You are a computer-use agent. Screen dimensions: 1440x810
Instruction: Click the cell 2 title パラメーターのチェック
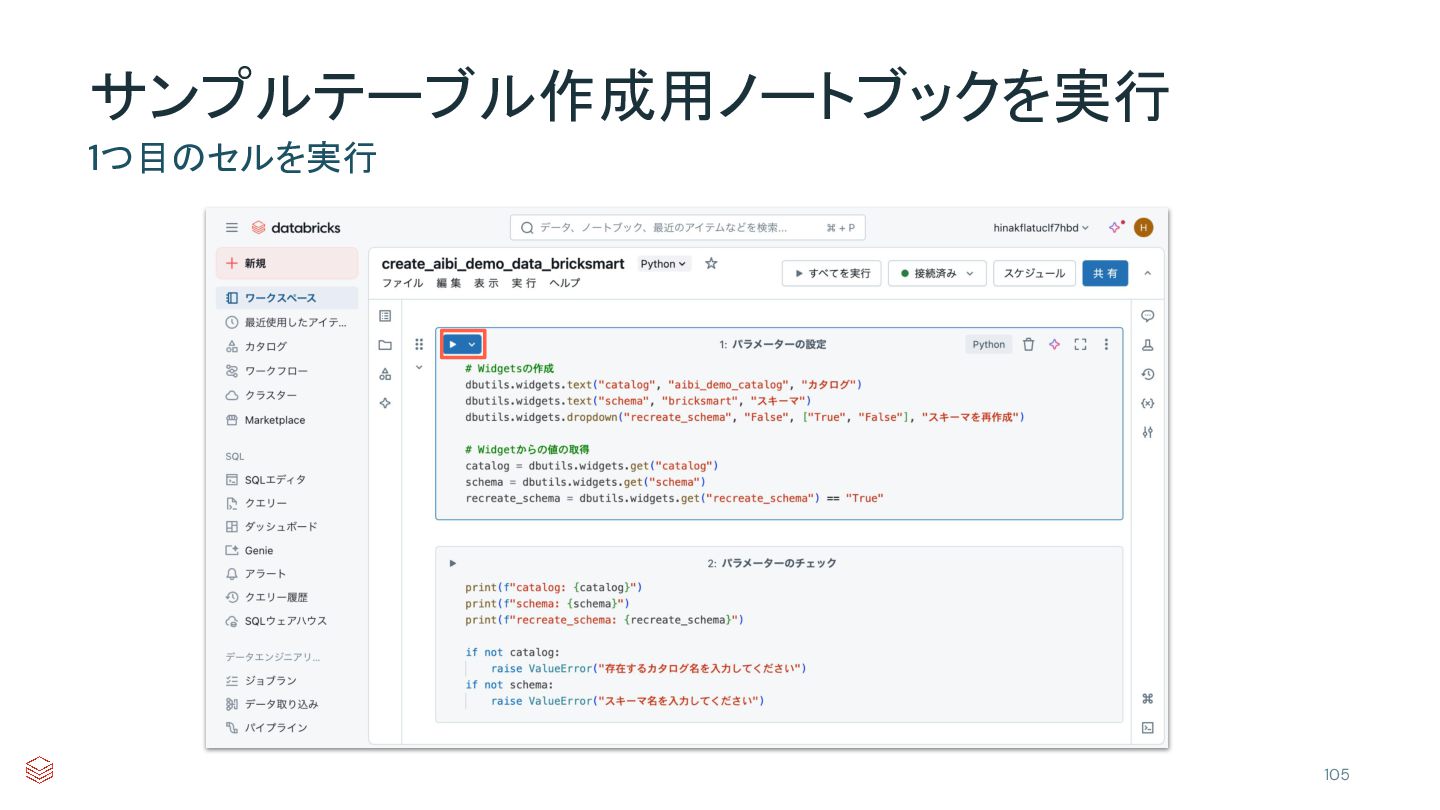(x=779, y=563)
